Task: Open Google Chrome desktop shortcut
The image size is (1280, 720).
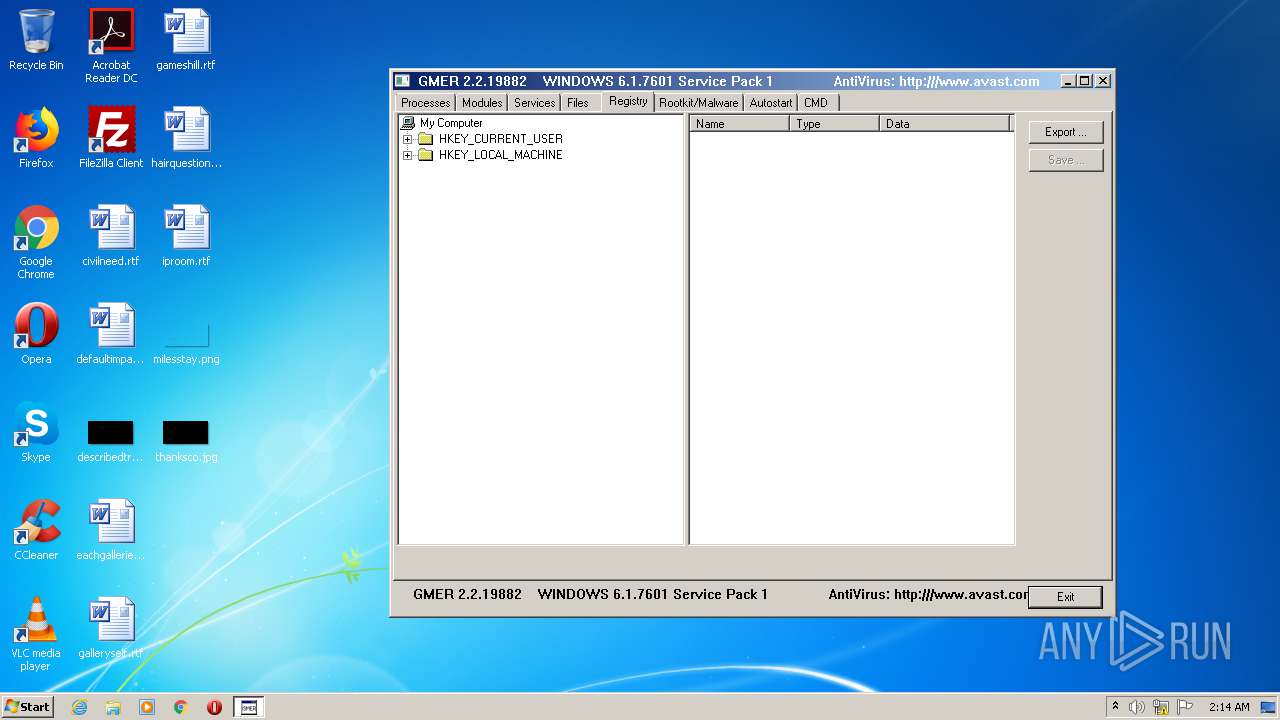Action: pyautogui.click(x=36, y=242)
